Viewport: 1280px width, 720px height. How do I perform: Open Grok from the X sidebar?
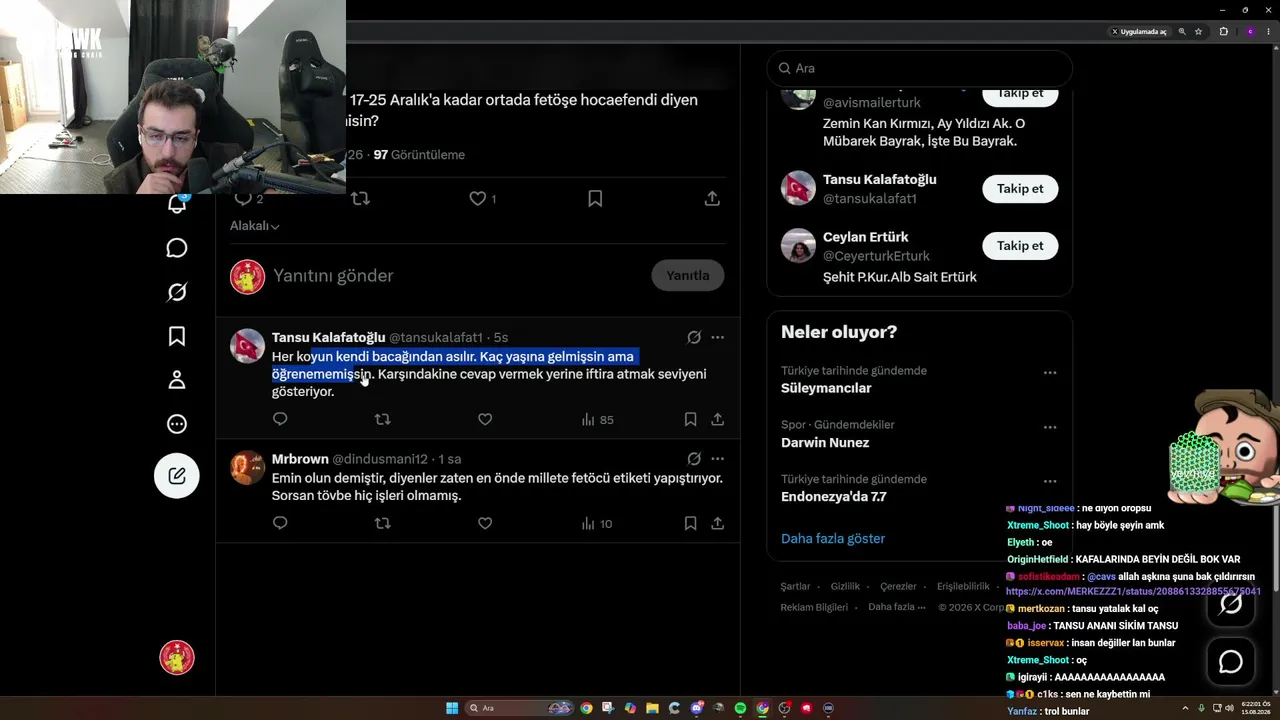(x=177, y=292)
